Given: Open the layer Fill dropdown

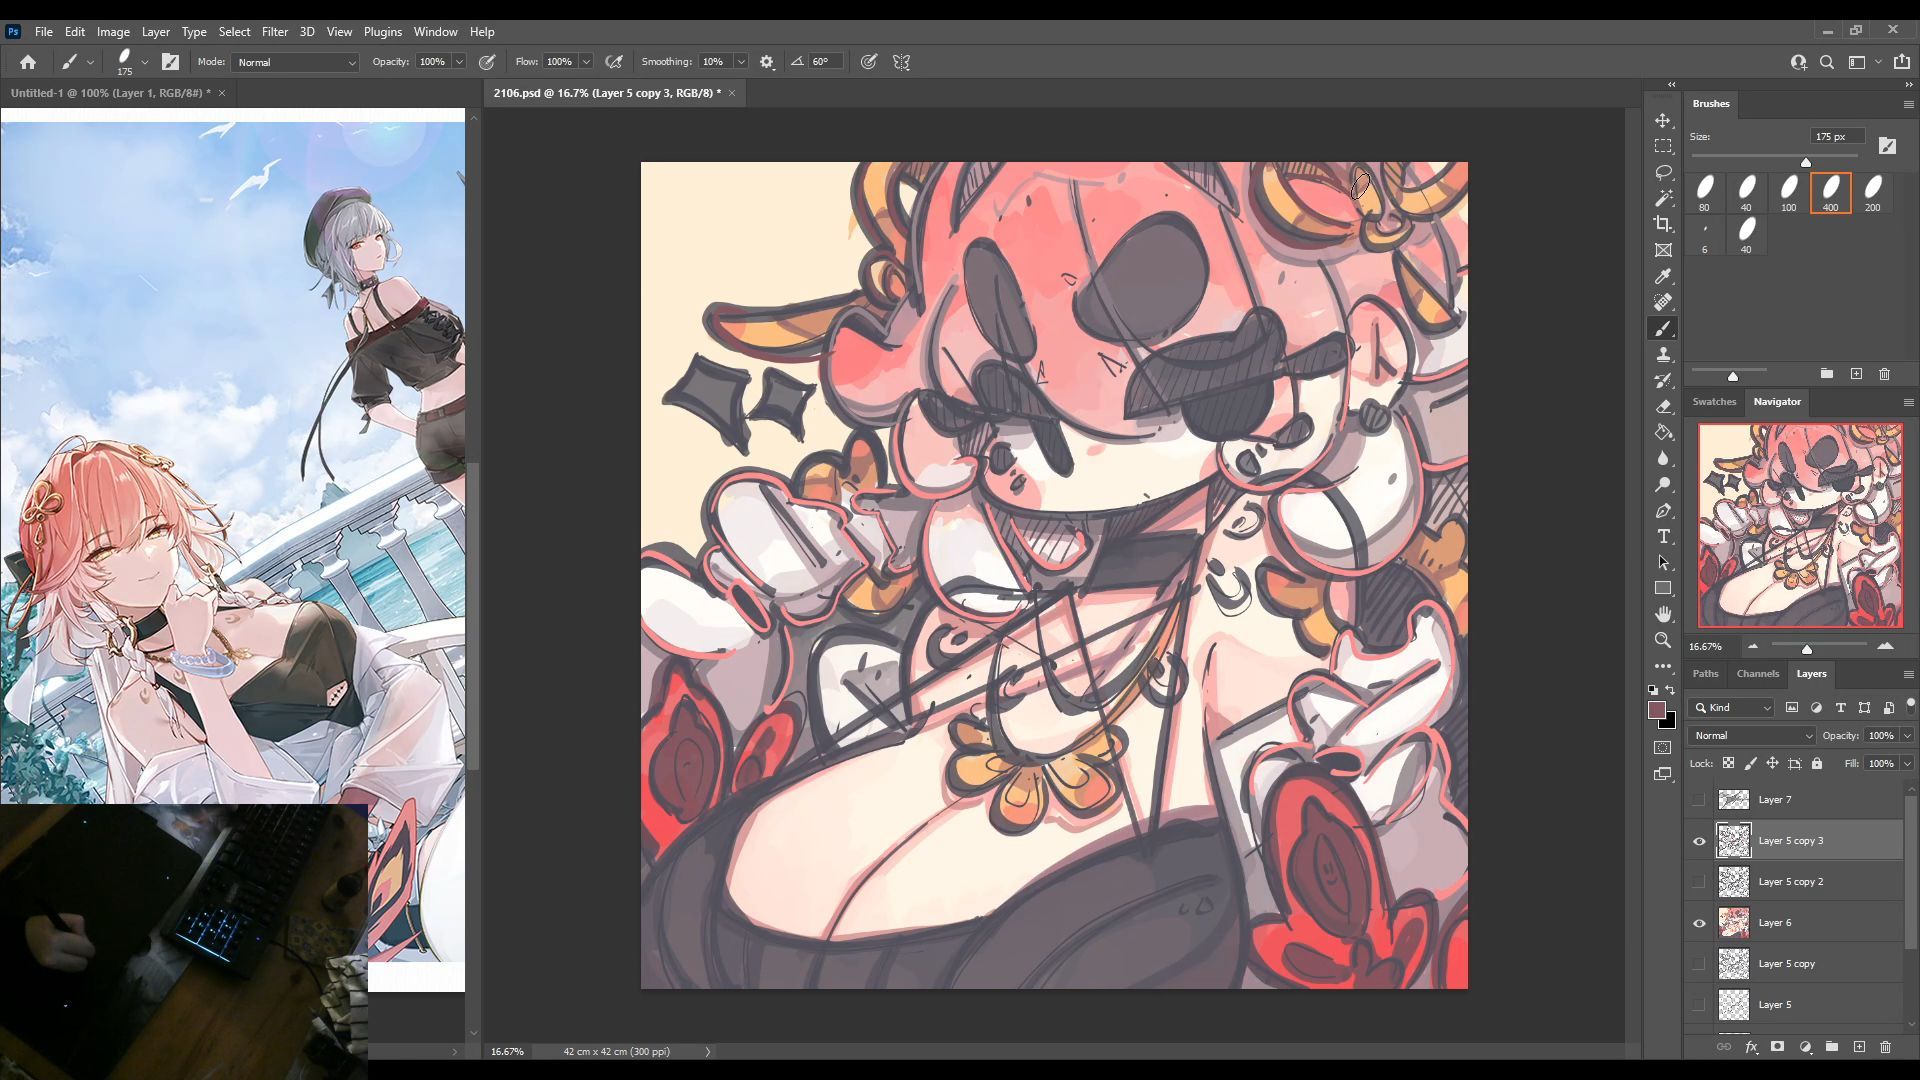Looking at the screenshot, I should coord(1907,764).
